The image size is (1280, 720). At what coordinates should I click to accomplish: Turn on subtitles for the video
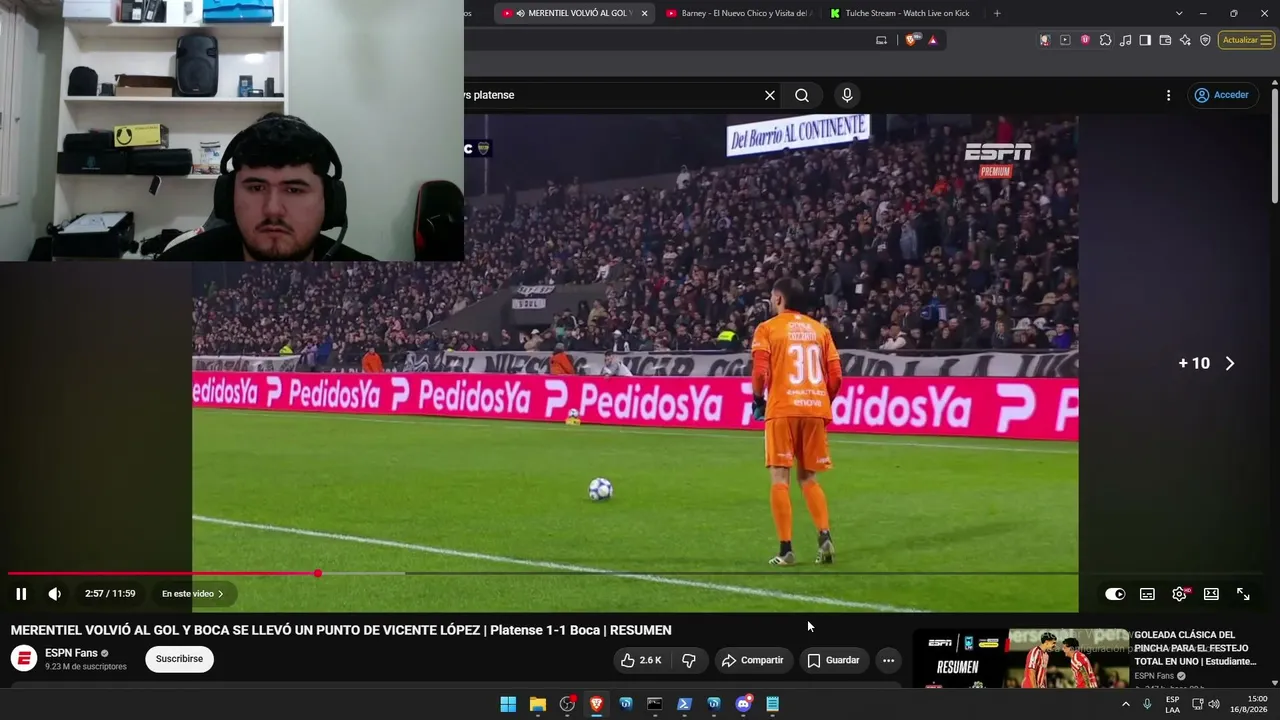point(1147,594)
